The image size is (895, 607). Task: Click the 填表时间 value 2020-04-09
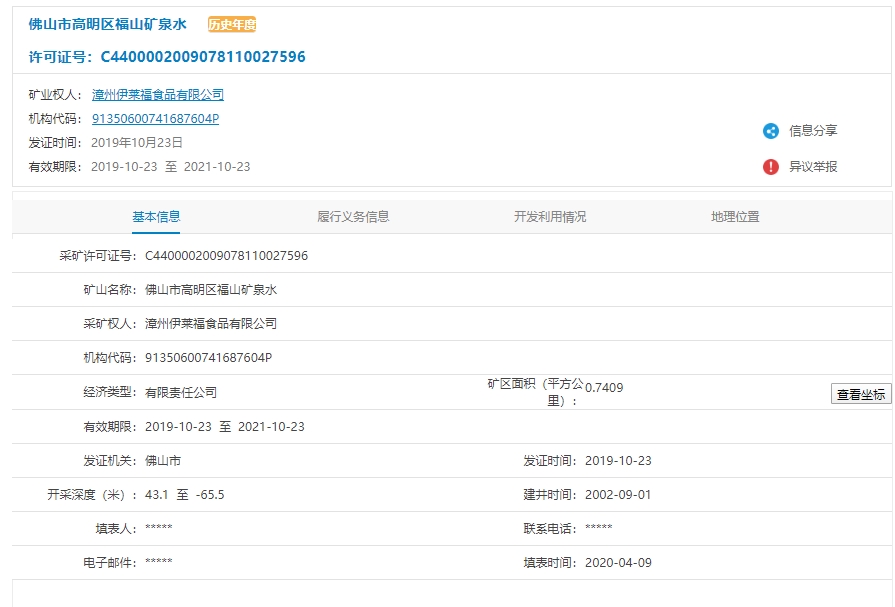[x=618, y=563]
